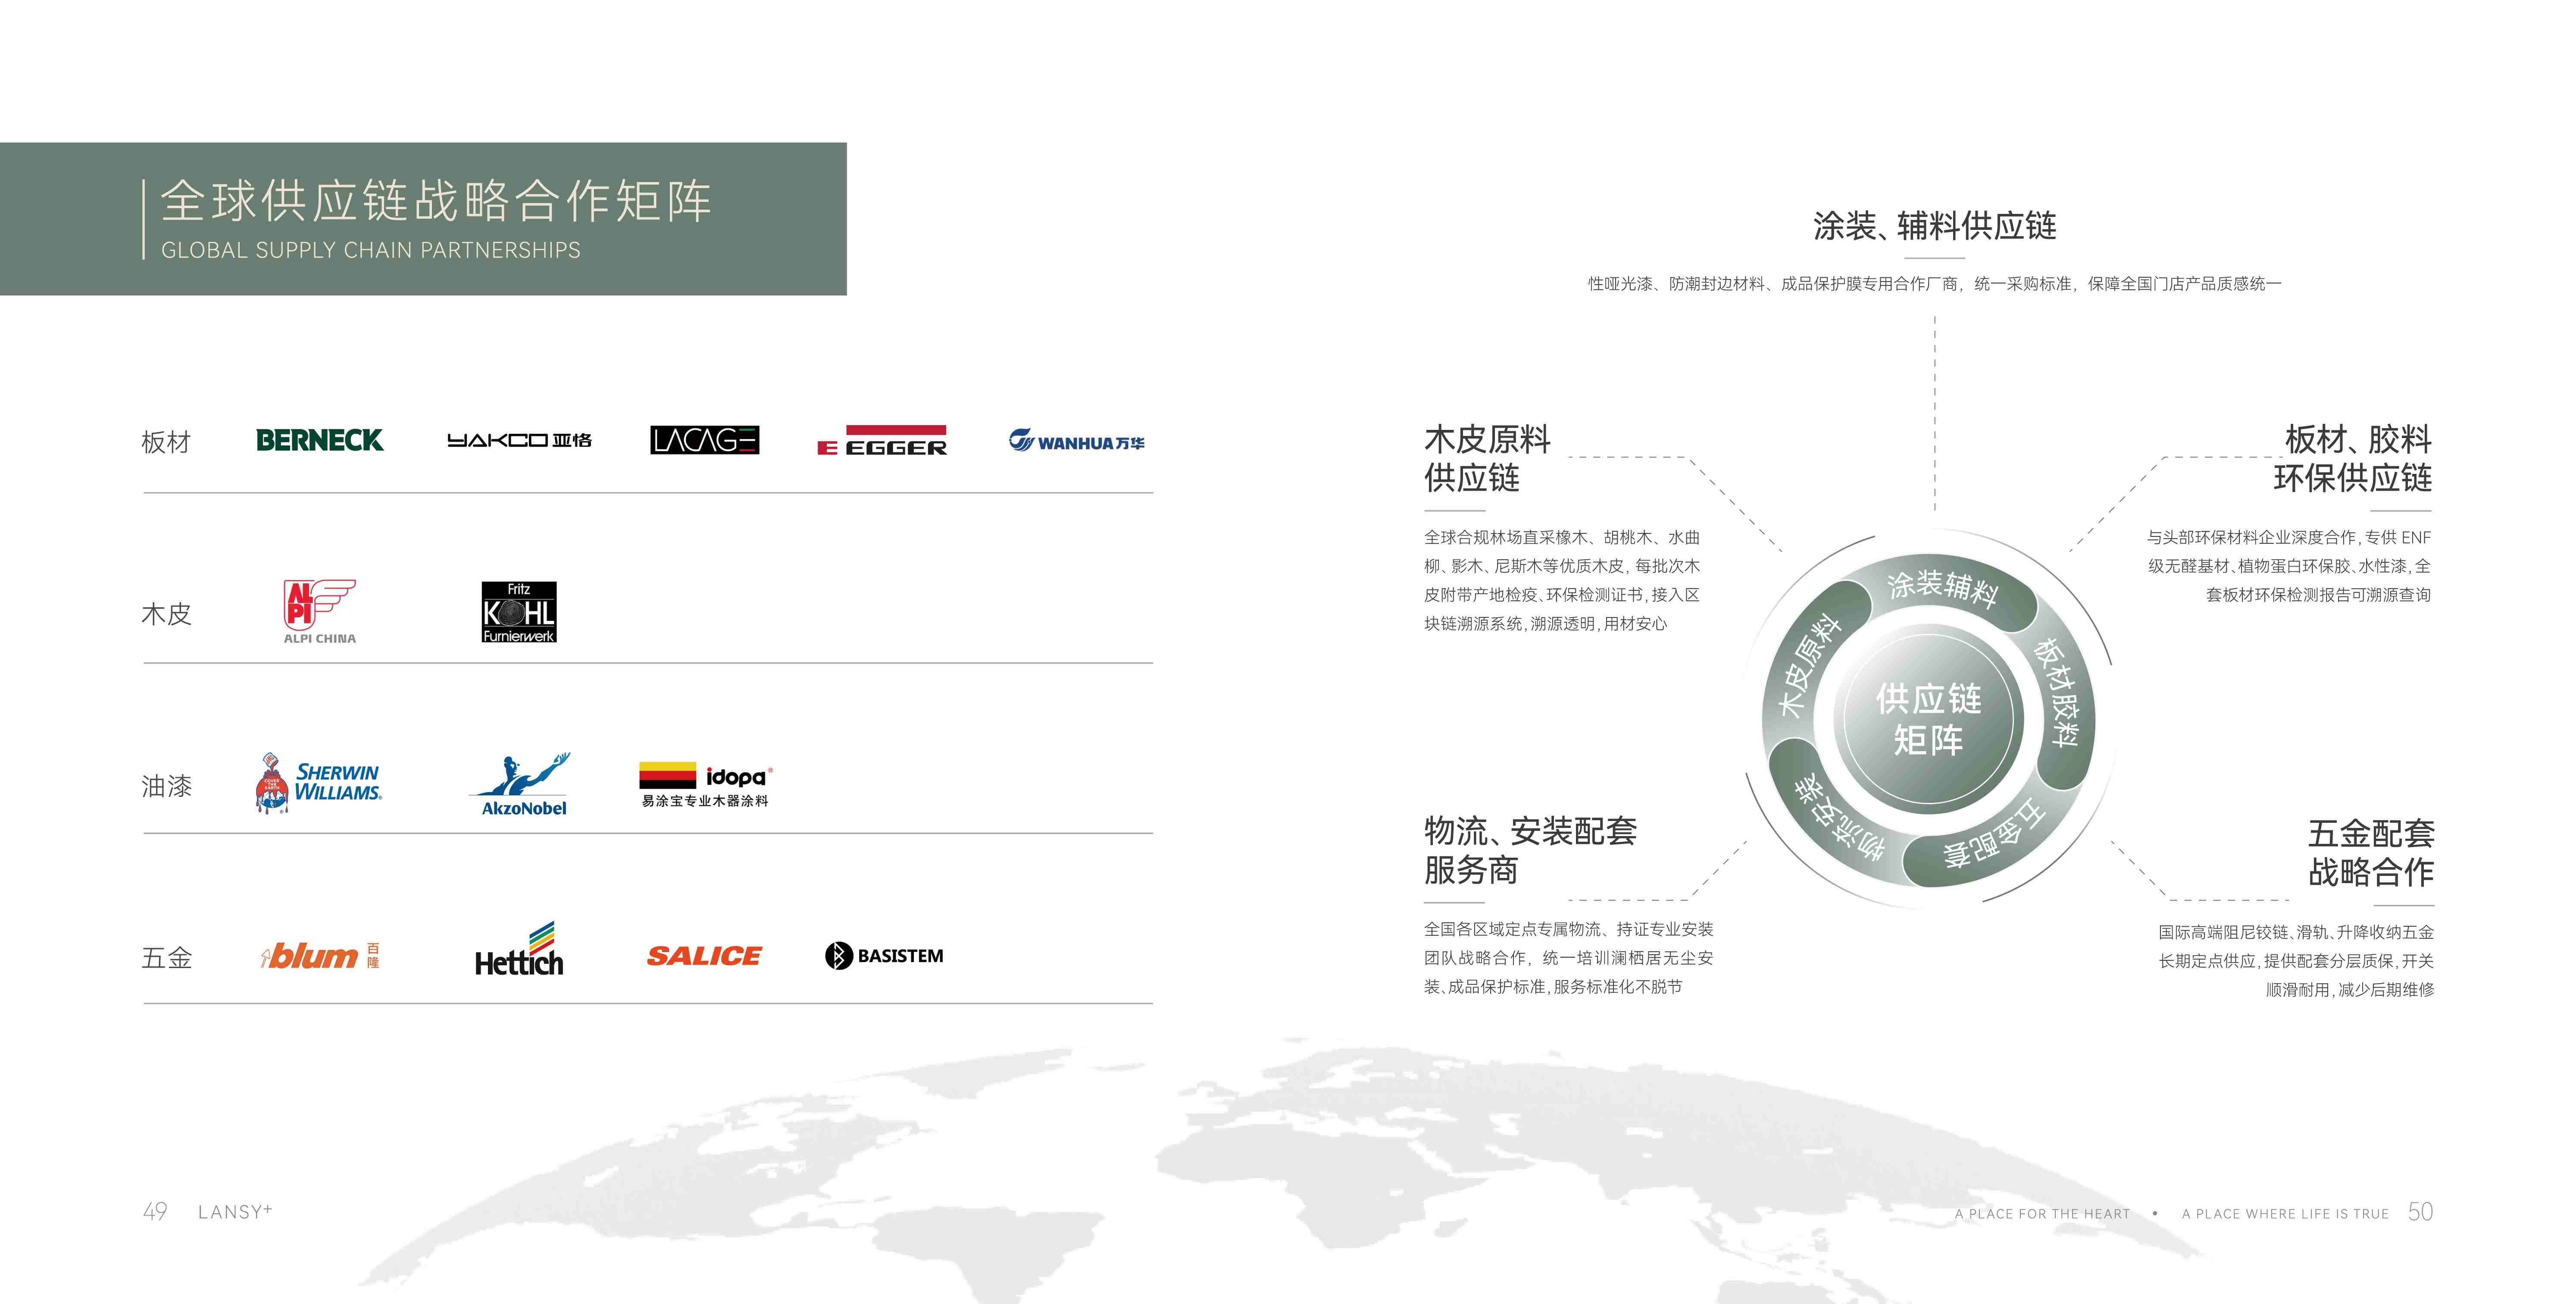Select the subtitle GLOBAL SUPPLY CHAIN PARTNERSHIPS
This screenshot has height=1304, width=2576.
371,250
